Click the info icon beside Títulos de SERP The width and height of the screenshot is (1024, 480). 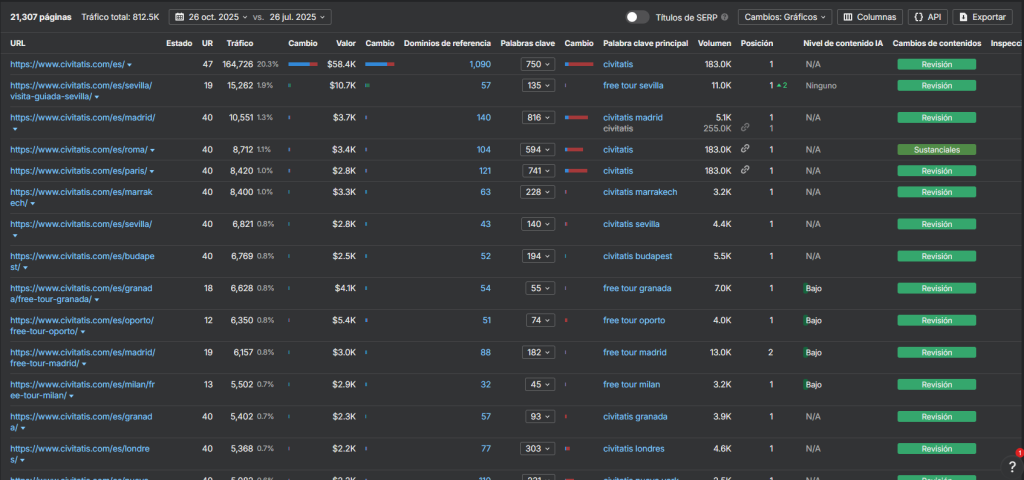724,17
